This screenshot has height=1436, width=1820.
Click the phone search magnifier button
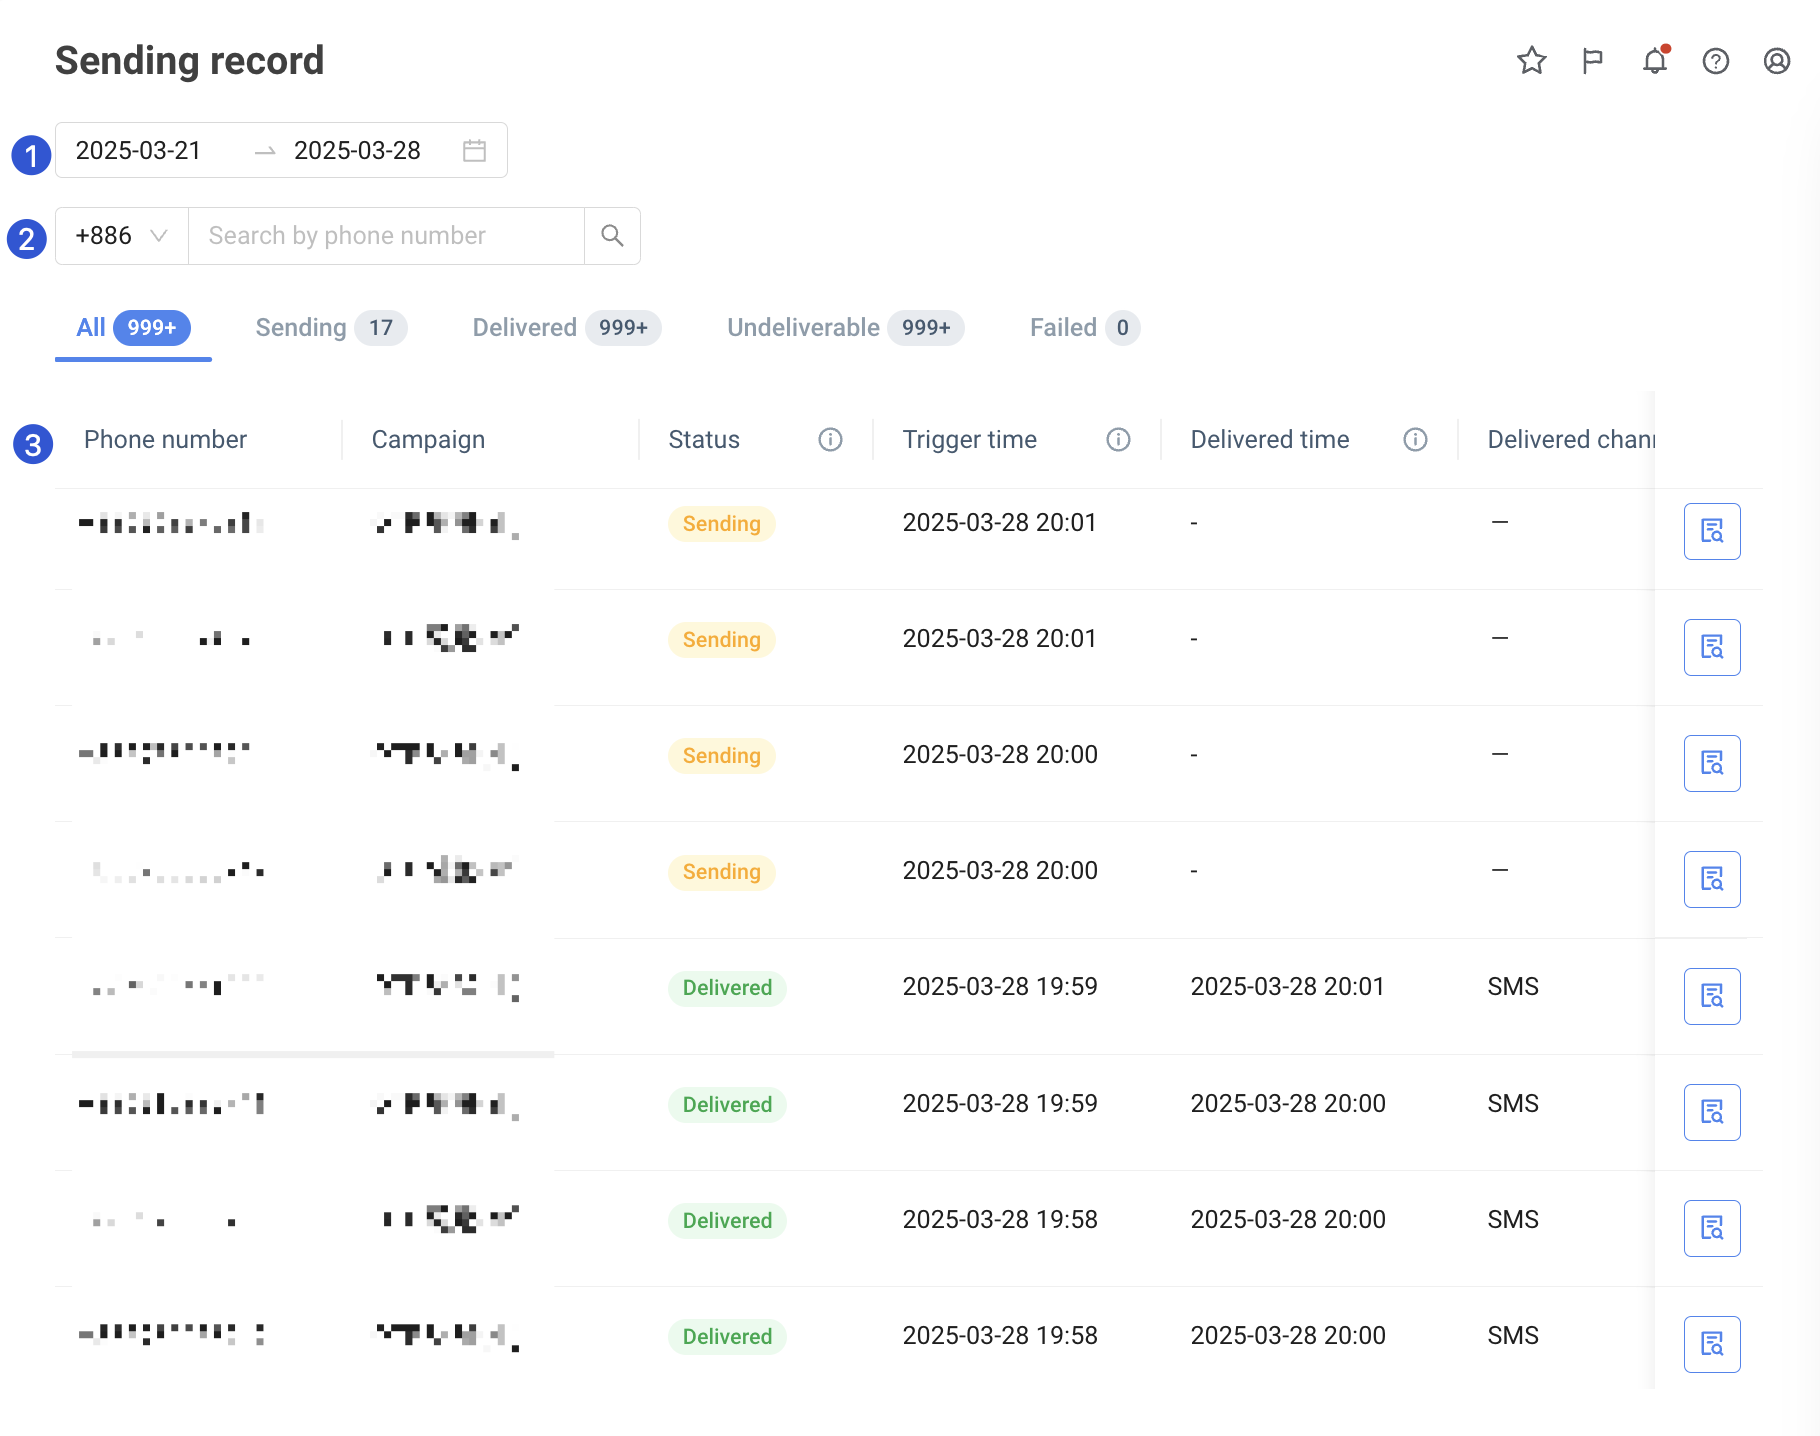(612, 236)
